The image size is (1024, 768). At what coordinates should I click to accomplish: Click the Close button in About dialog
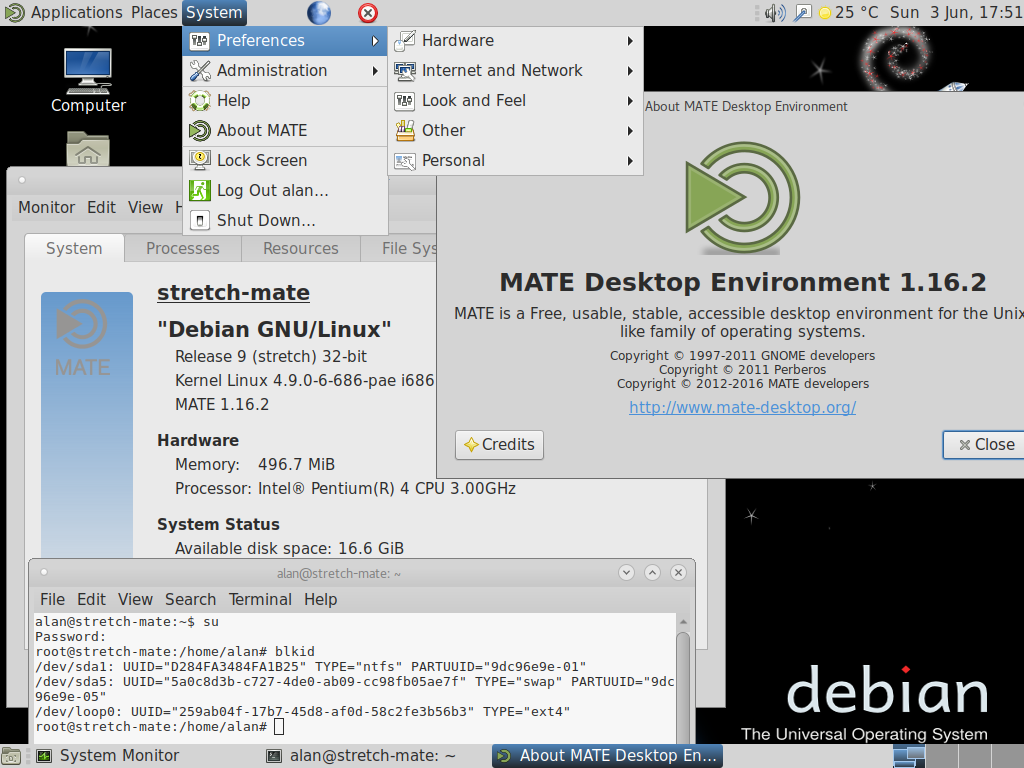tap(986, 445)
